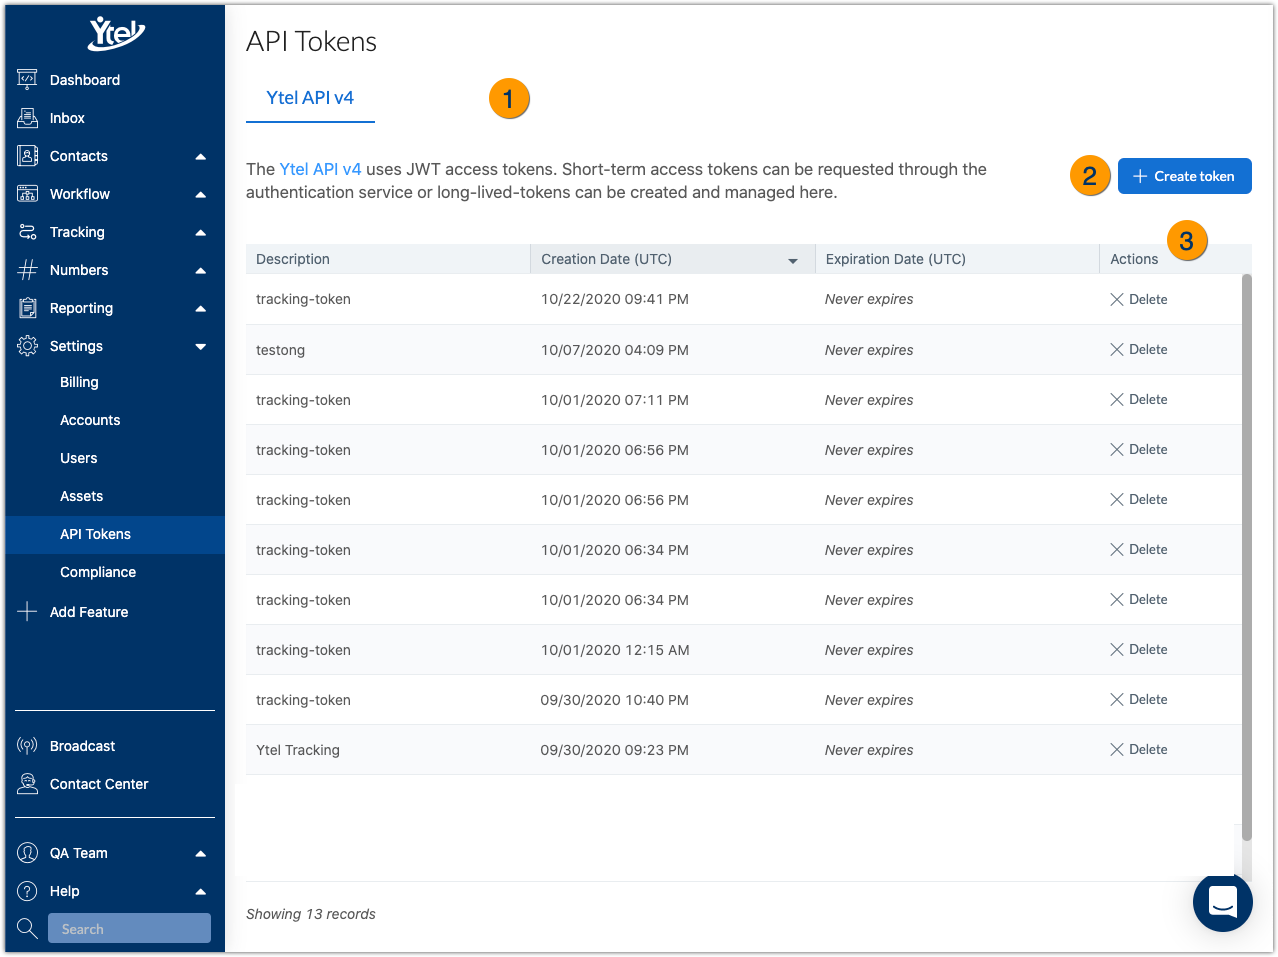Expand the Reporting menu arrow

tap(200, 308)
